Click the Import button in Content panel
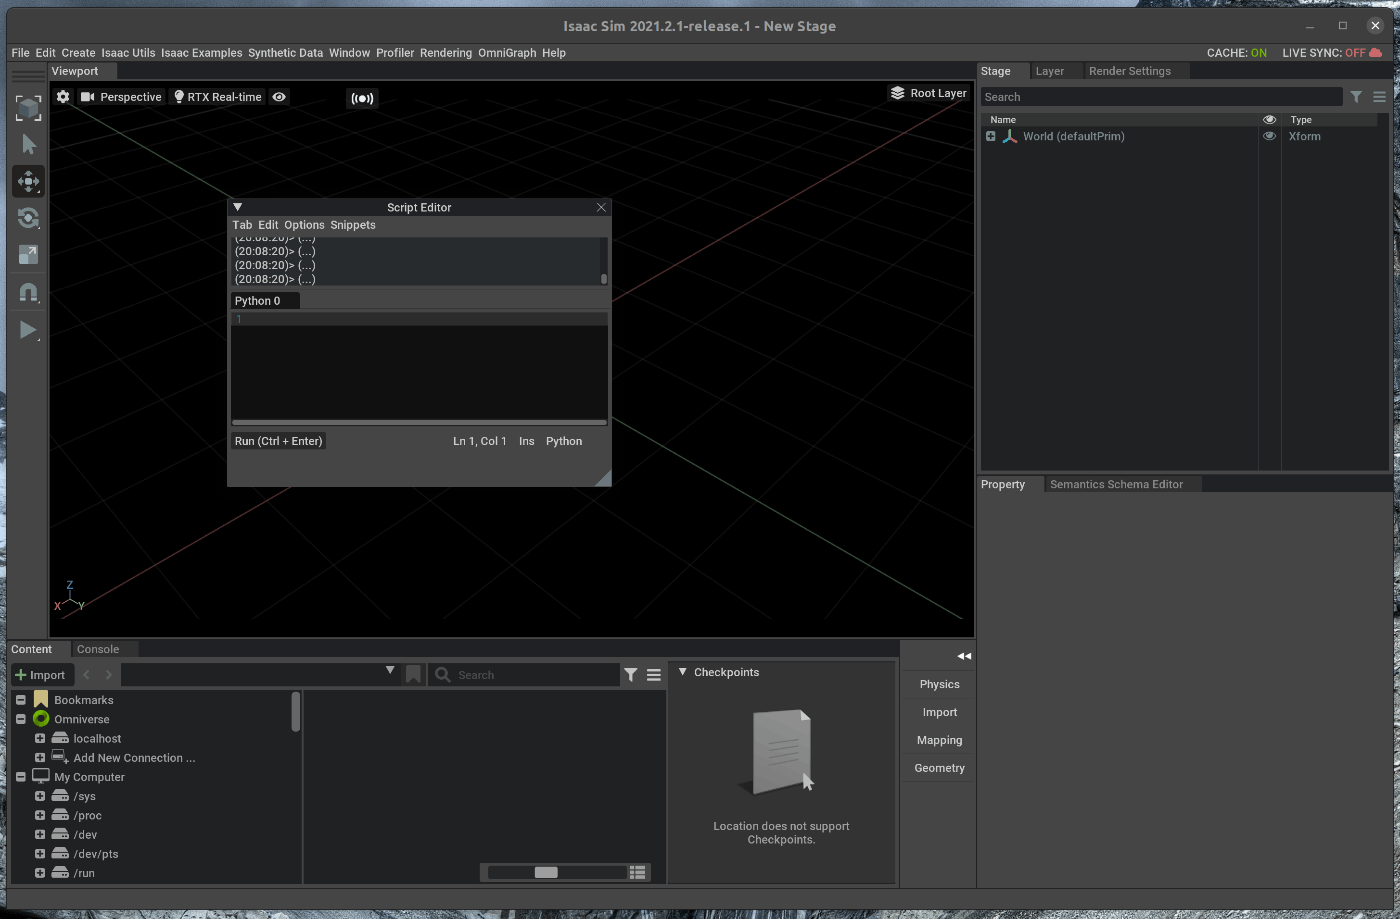Viewport: 1400px width, 919px height. 40,675
